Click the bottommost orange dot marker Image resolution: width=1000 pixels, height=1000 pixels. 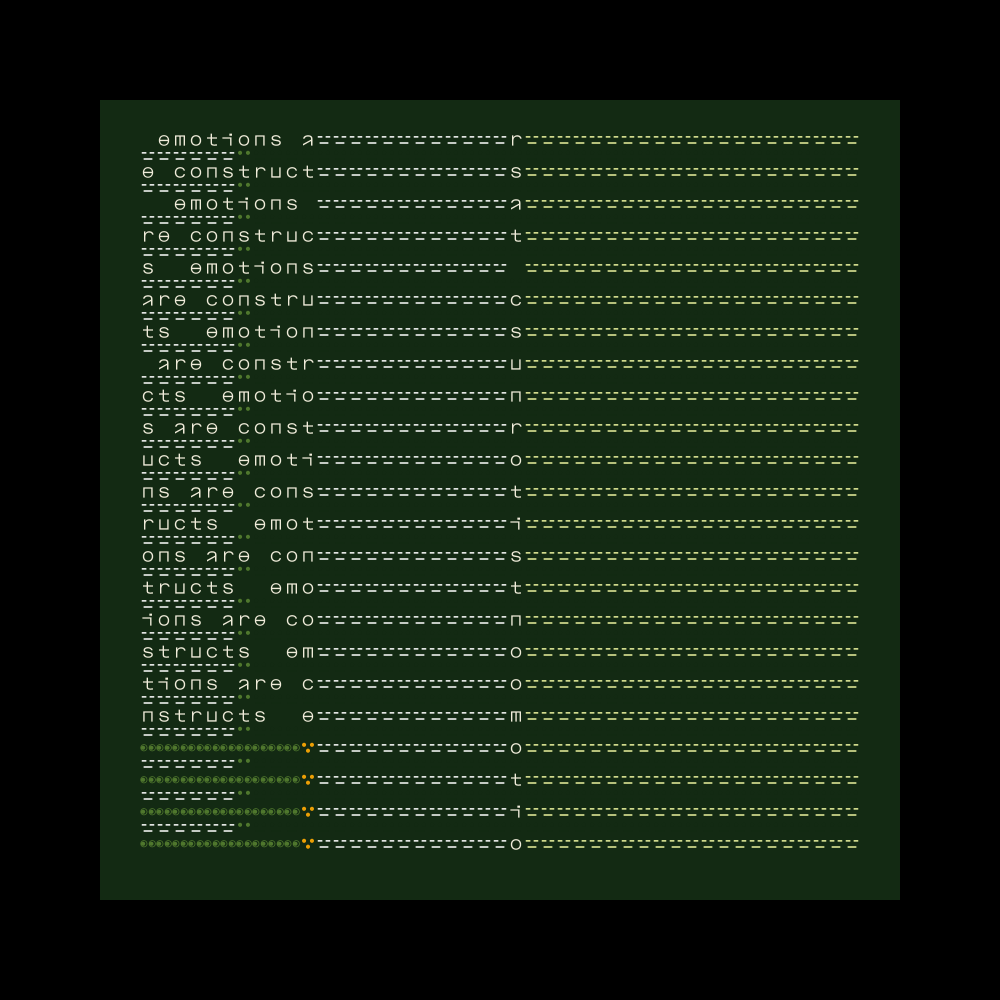tap(308, 843)
